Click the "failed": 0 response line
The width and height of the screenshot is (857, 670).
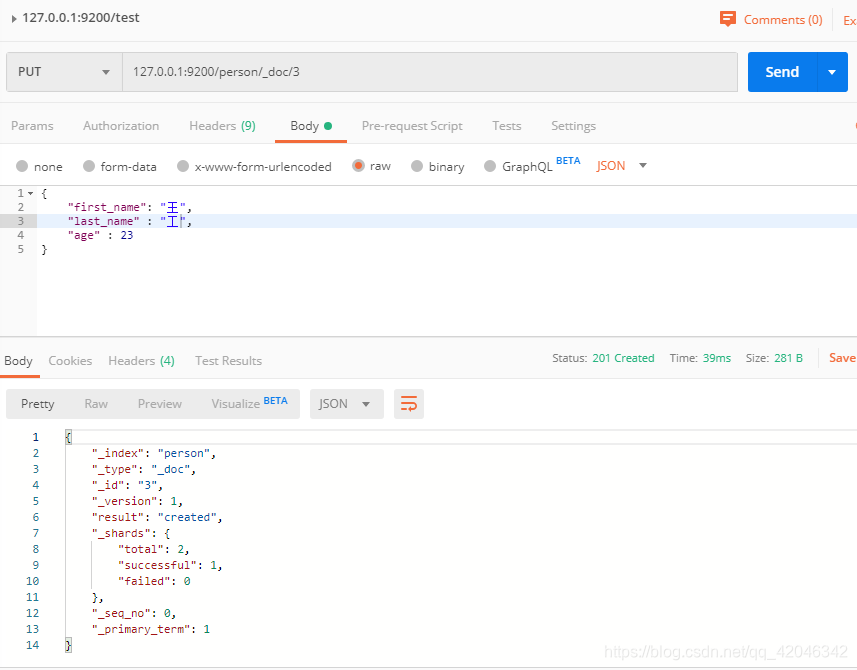pyautogui.click(x=154, y=581)
